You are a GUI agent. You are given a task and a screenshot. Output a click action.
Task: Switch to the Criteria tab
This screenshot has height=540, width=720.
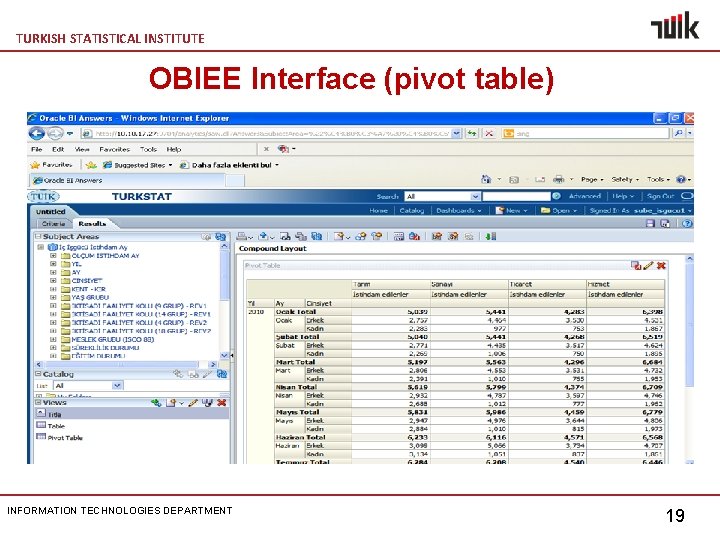click(x=53, y=224)
